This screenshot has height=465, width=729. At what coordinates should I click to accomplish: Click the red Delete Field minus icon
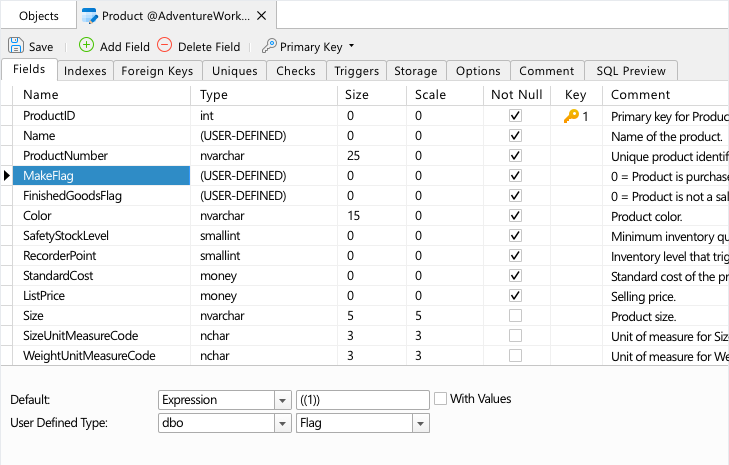[165, 45]
